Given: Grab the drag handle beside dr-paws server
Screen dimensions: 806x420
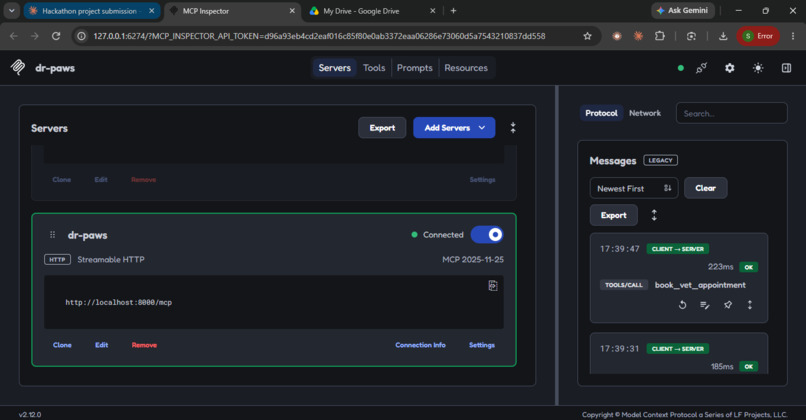Looking at the screenshot, I should 52,235.
